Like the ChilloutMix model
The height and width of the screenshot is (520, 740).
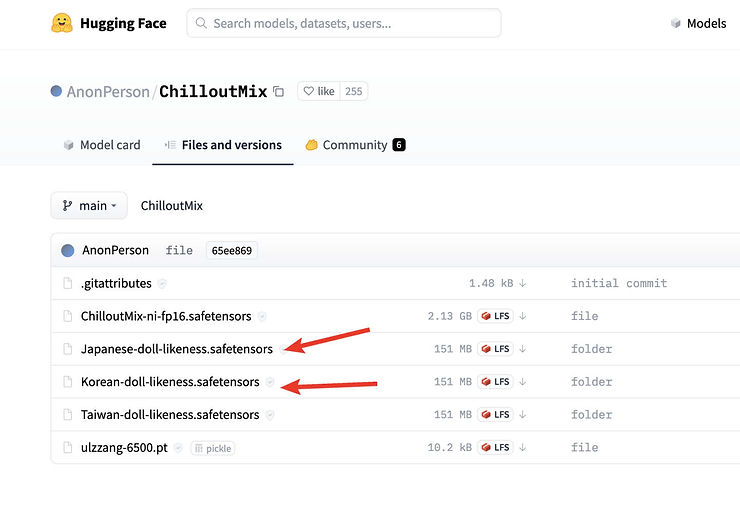point(319,91)
